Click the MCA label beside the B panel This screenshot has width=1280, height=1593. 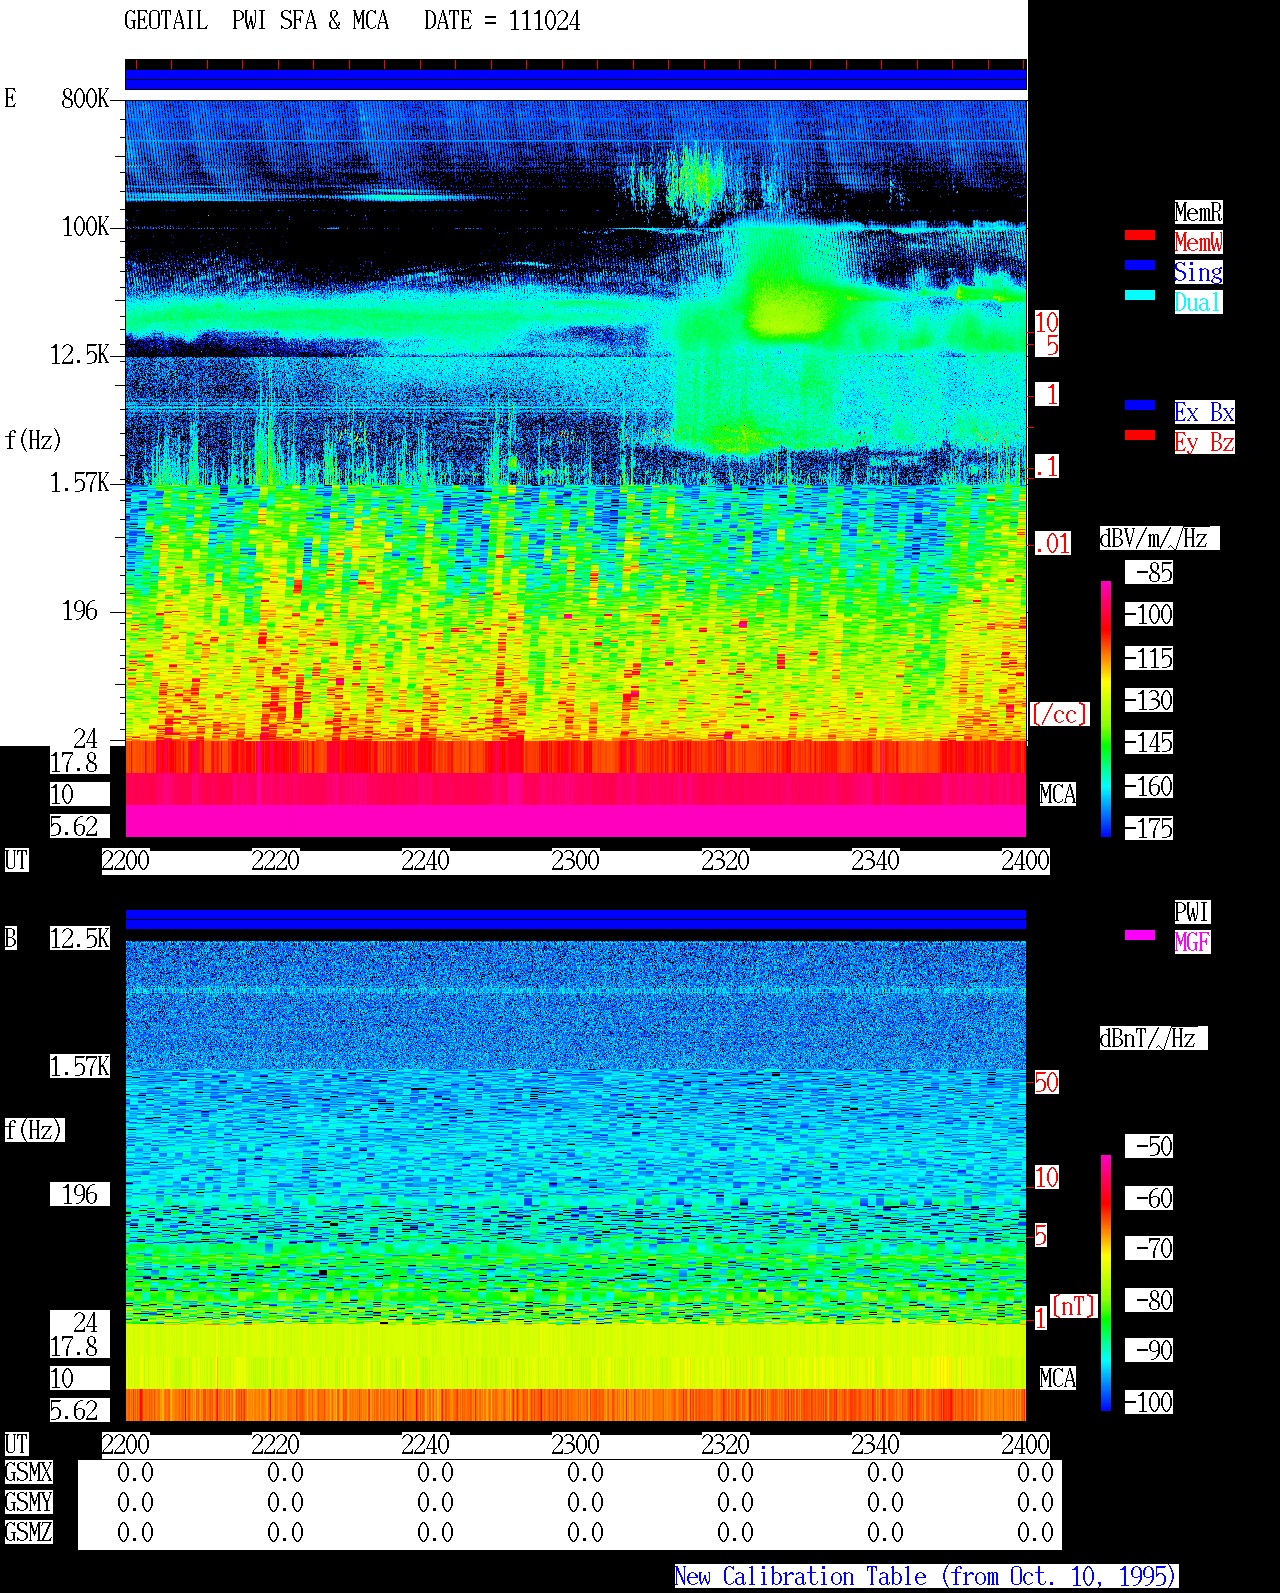point(1058,1379)
